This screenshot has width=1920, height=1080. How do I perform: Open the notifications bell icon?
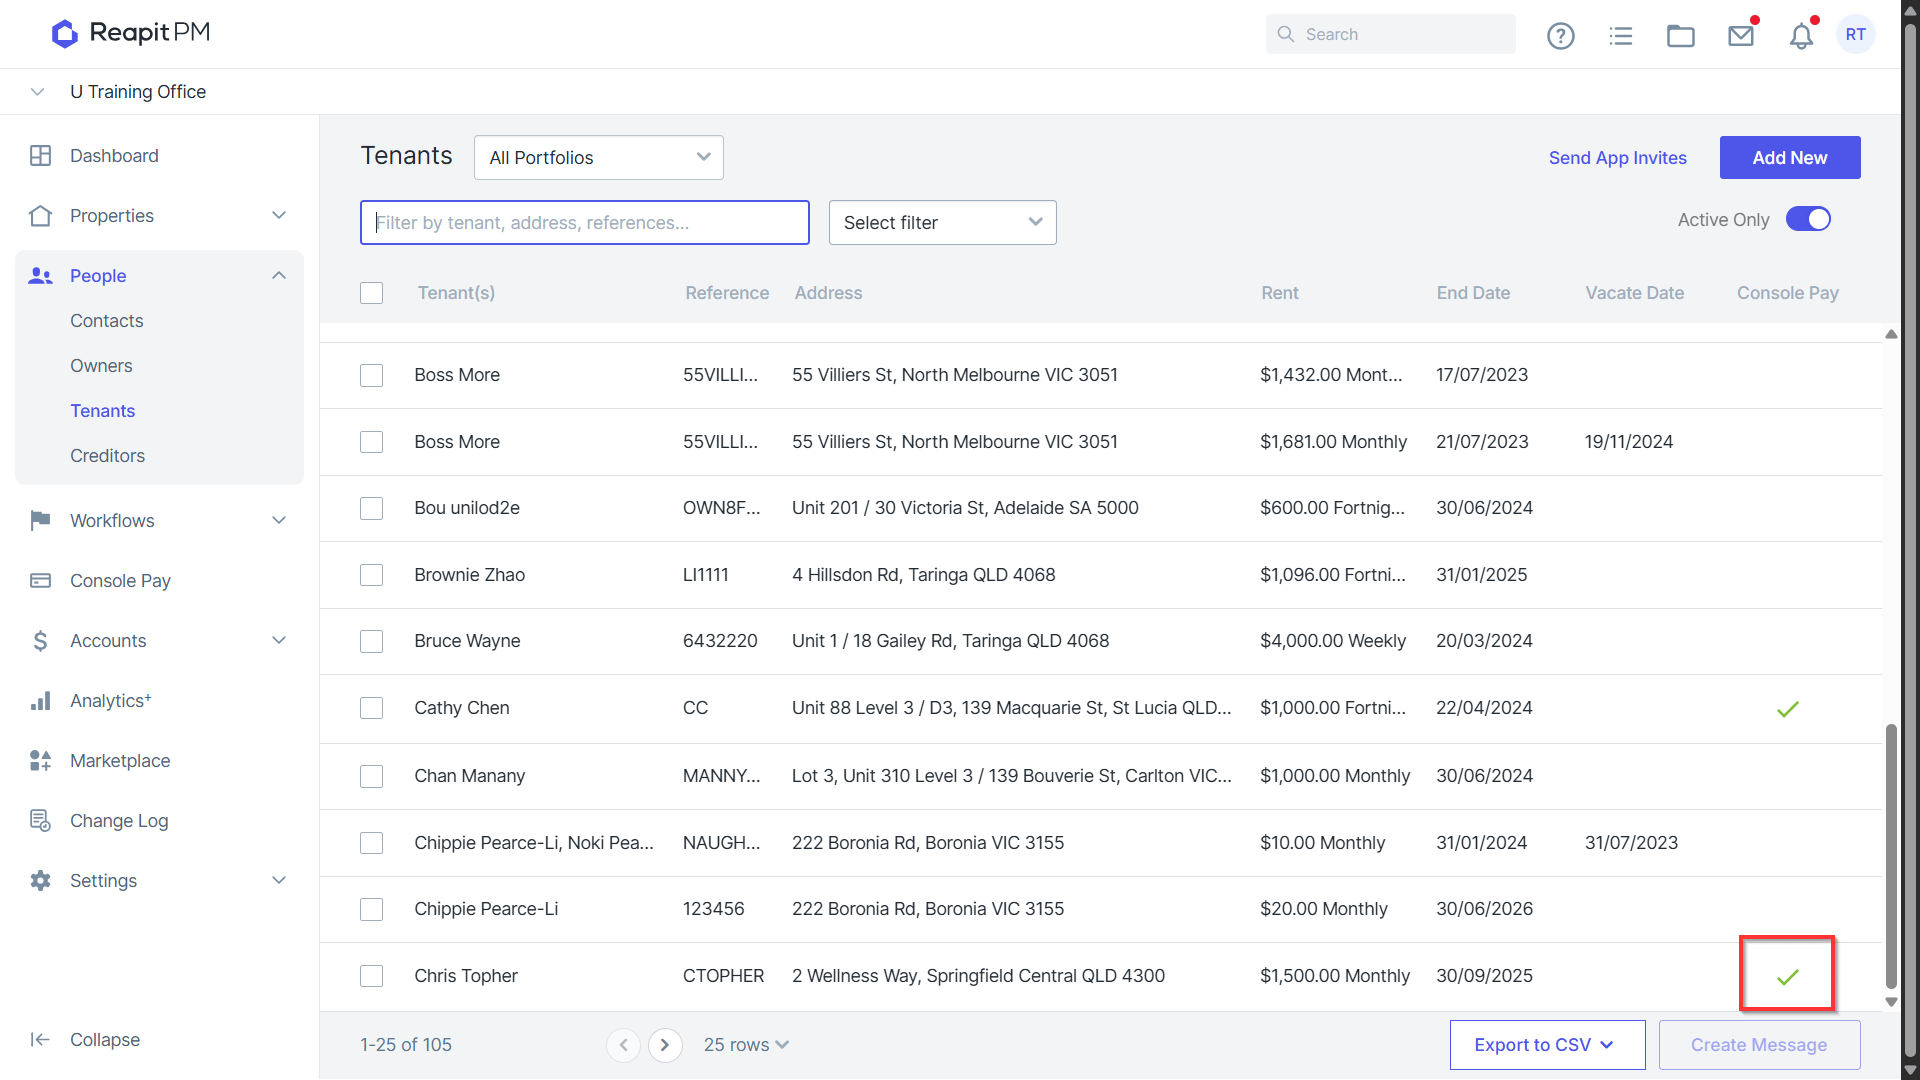coord(1801,36)
